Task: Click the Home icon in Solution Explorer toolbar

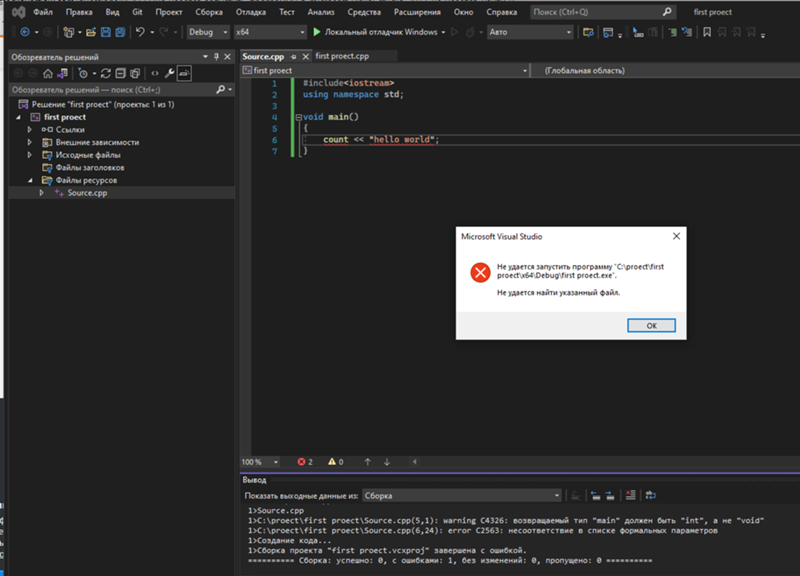Action: click(x=47, y=74)
